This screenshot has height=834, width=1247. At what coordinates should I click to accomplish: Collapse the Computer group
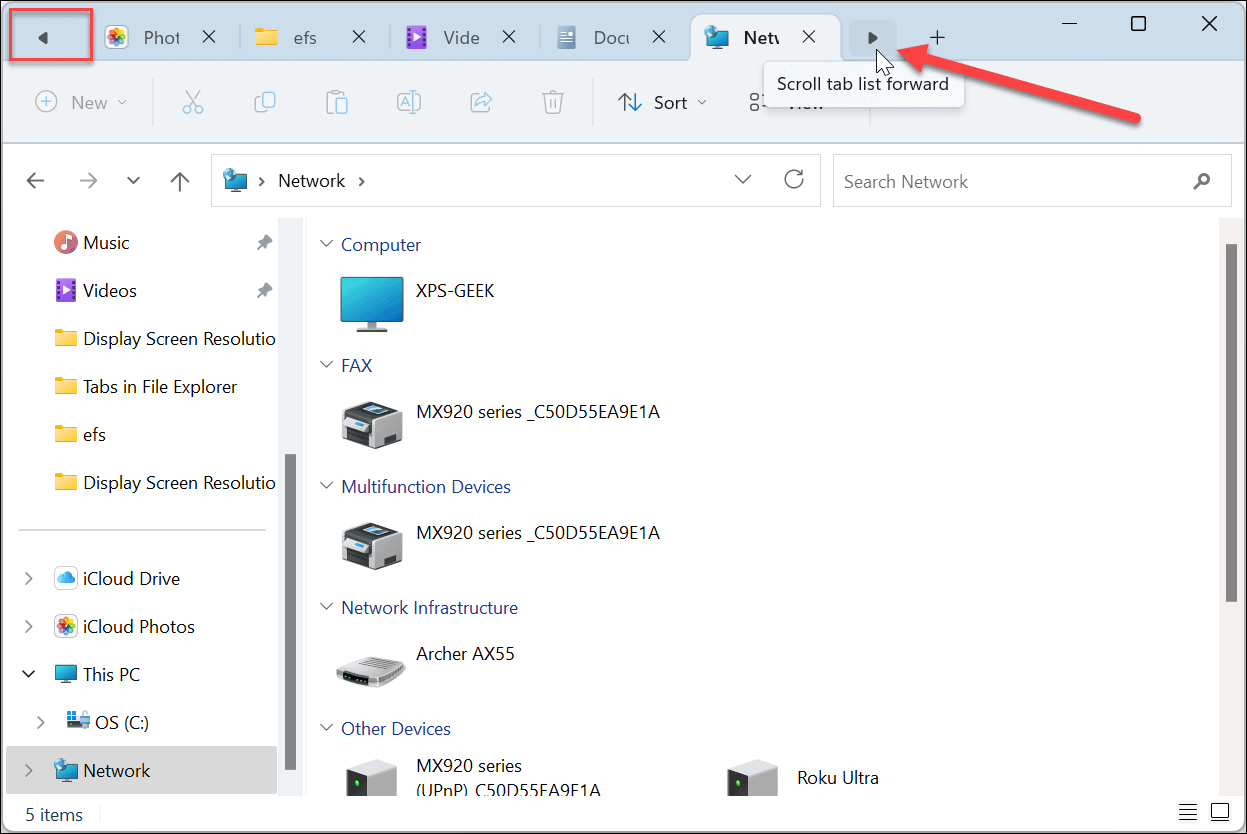tap(326, 244)
